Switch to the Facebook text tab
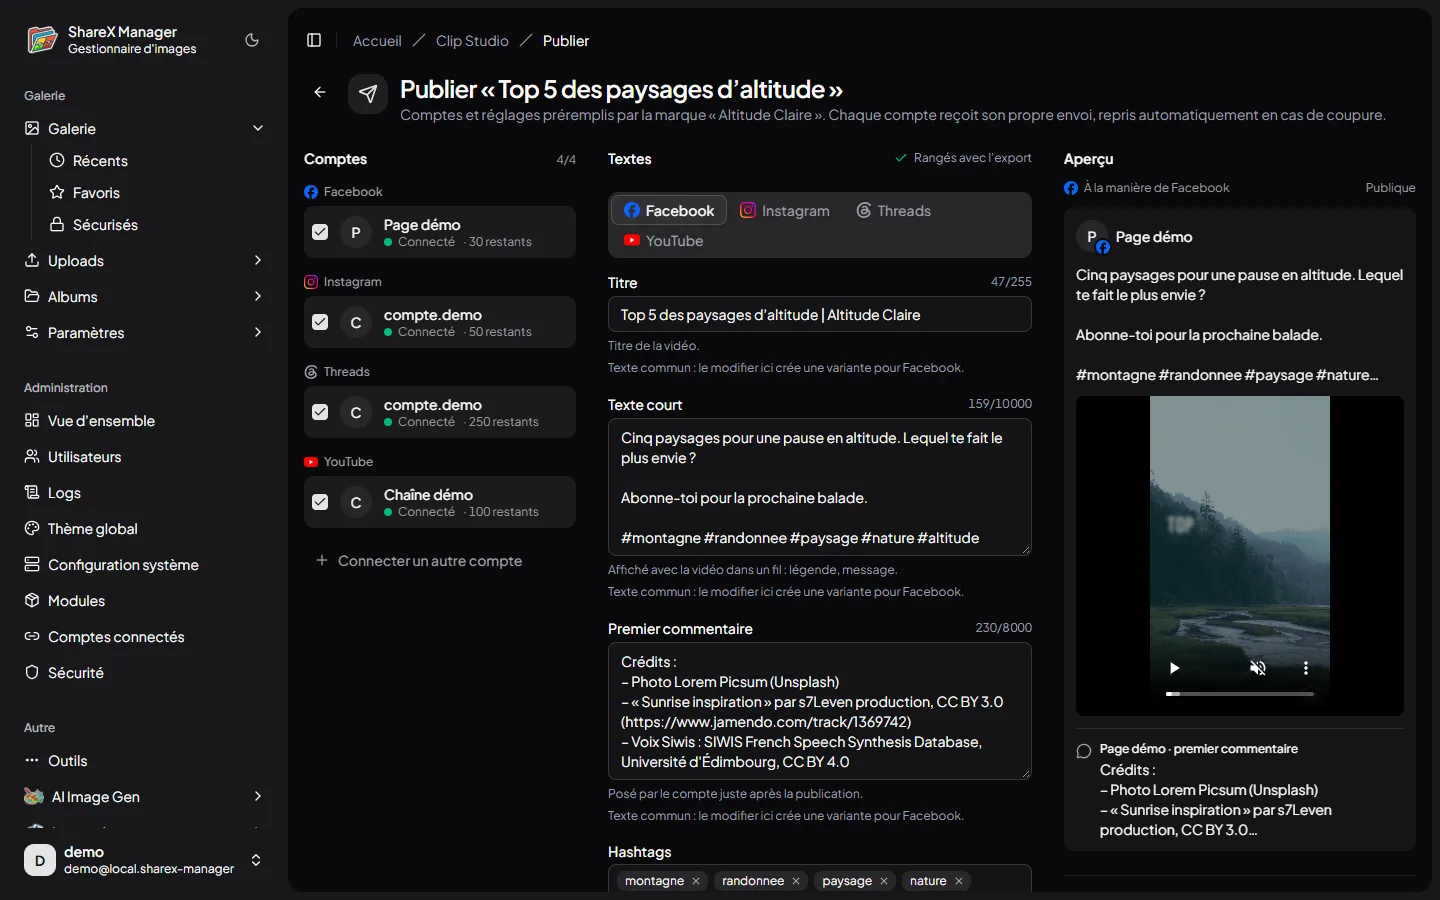Screen dimensions: 1440x900 [x=669, y=211]
